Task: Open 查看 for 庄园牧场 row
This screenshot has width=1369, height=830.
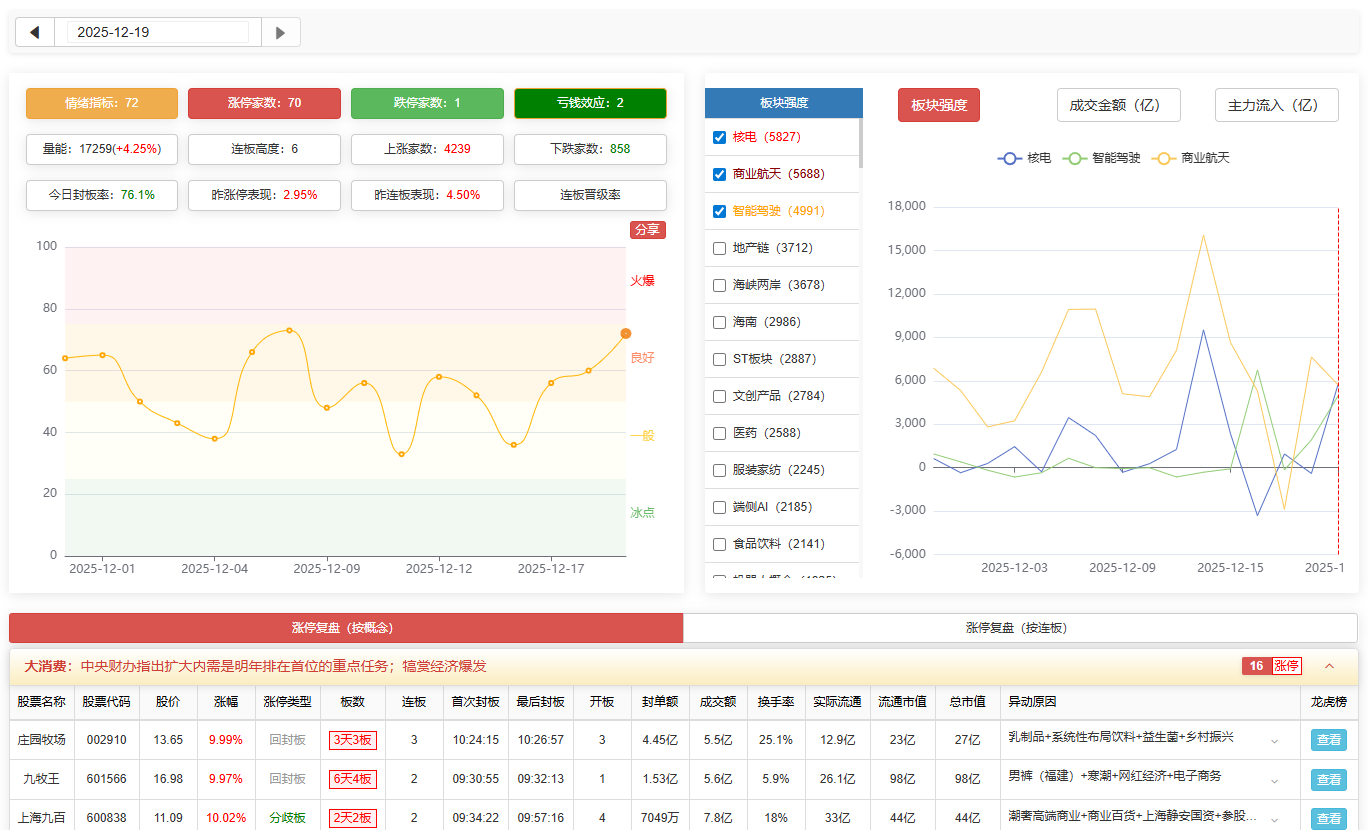Action: (x=1328, y=740)
